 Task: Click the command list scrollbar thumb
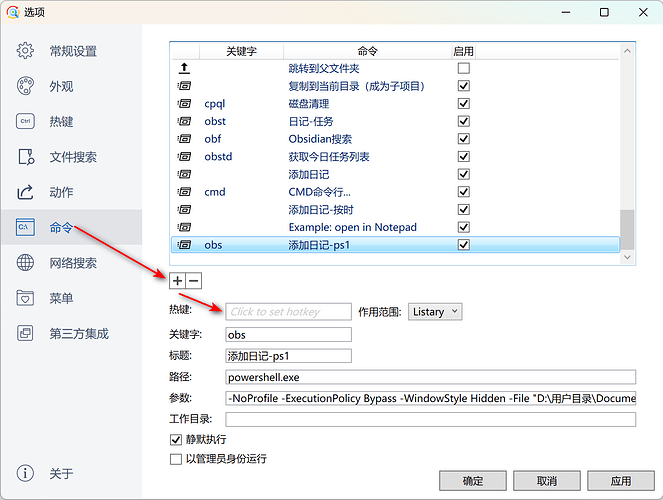click(627, 230)
